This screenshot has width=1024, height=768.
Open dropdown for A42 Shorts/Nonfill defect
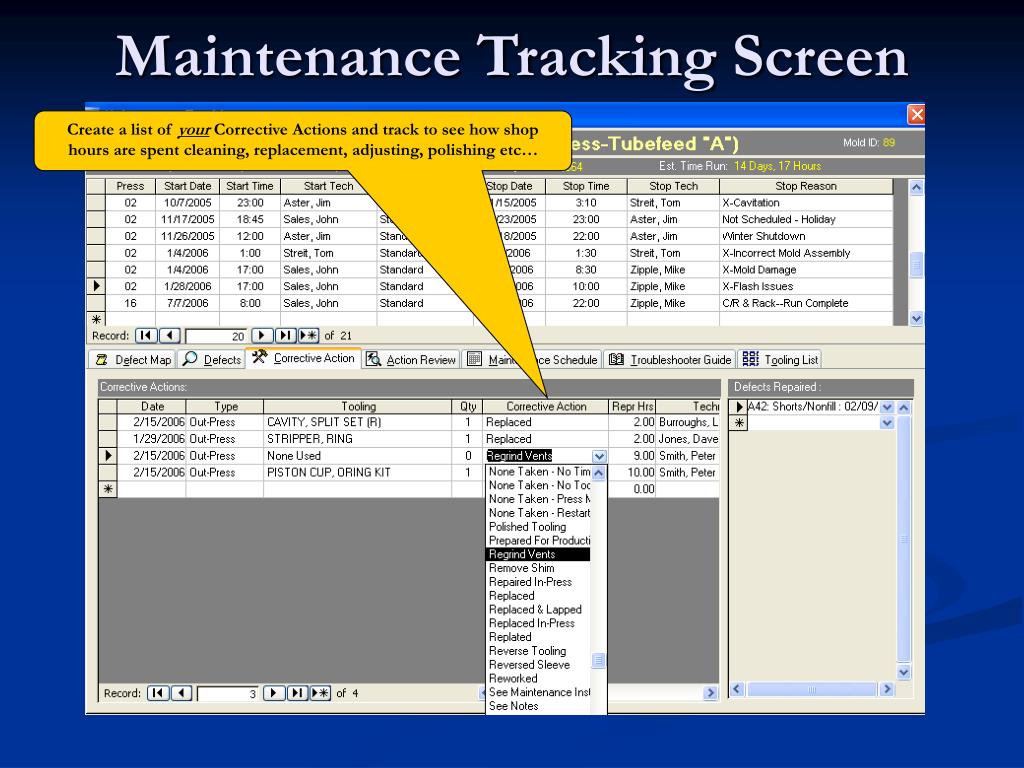coord(887,407)
